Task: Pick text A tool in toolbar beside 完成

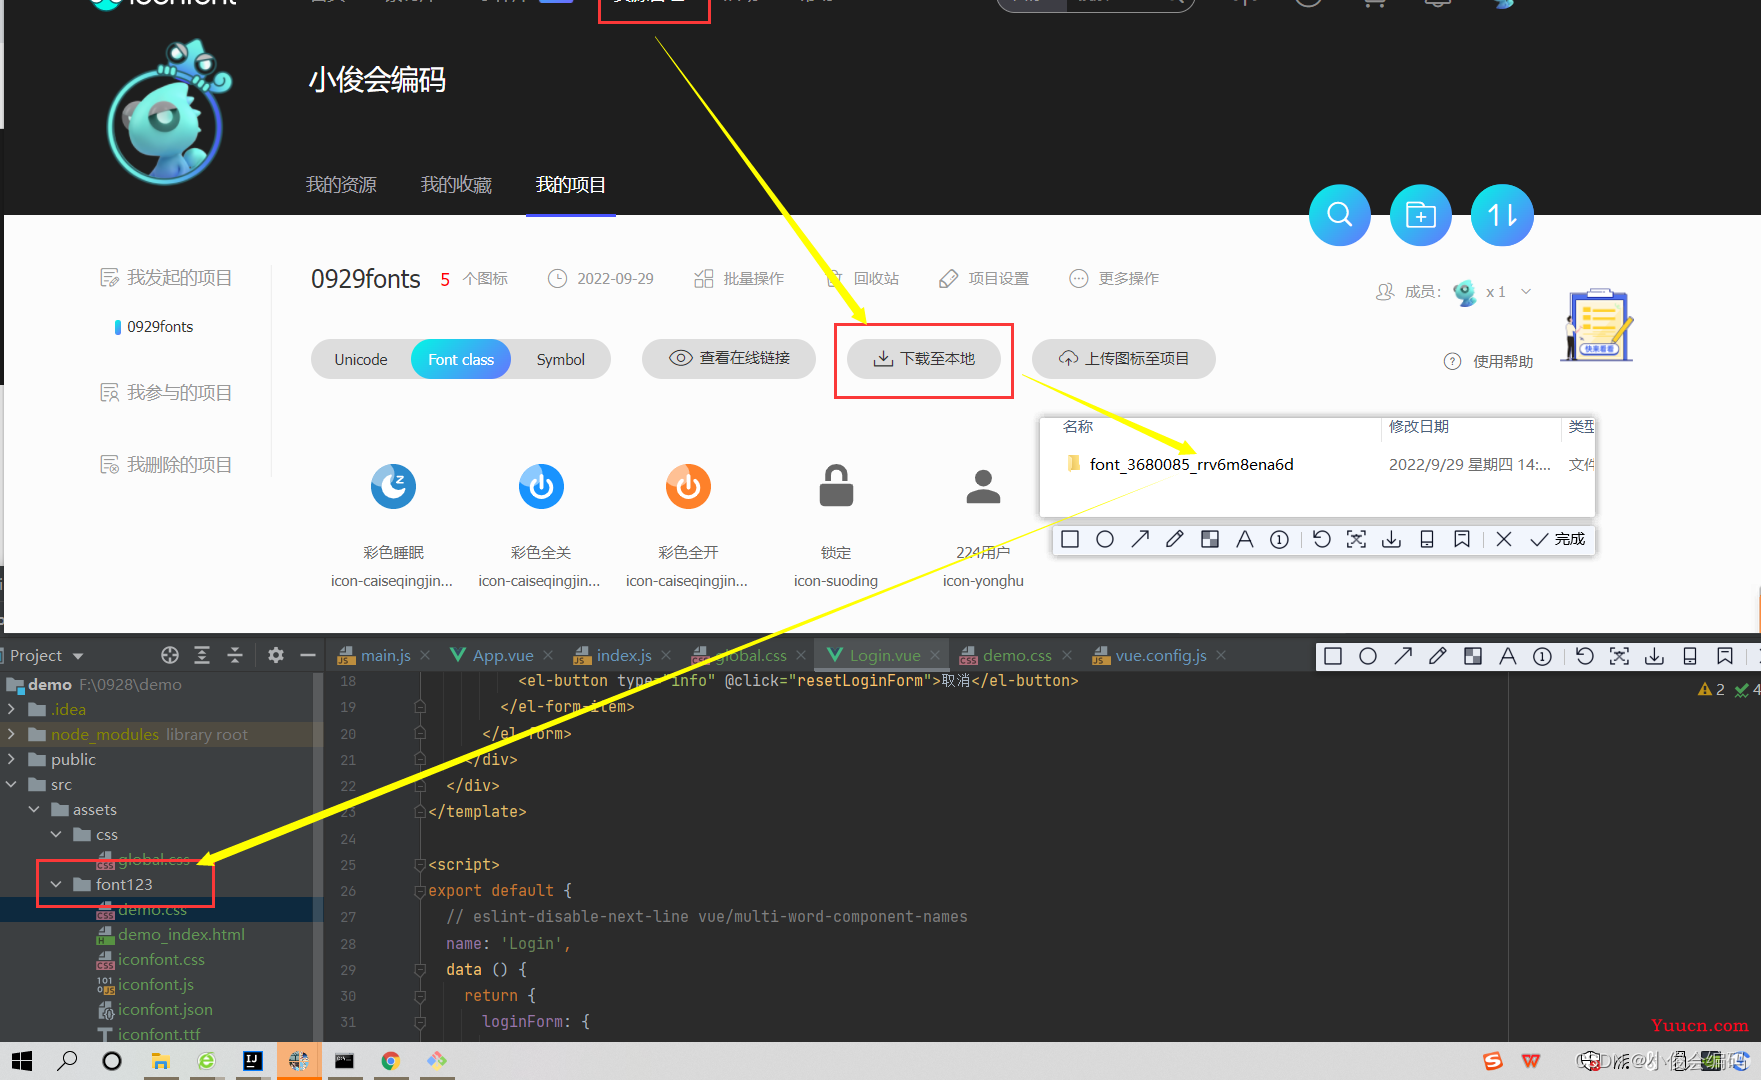Action: click(x=1245, y=539)
